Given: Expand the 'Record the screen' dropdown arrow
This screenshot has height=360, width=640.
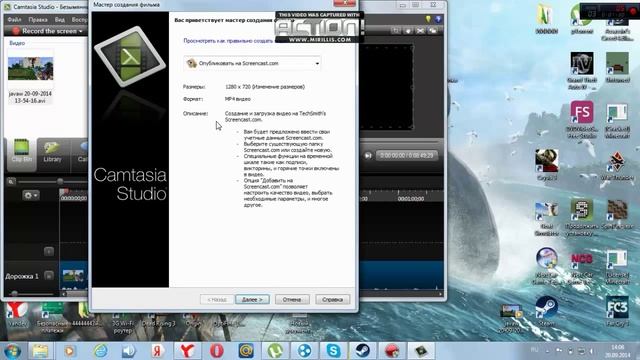Looking at the screenshot, I should pyautogui.click(x=81, y=31).
